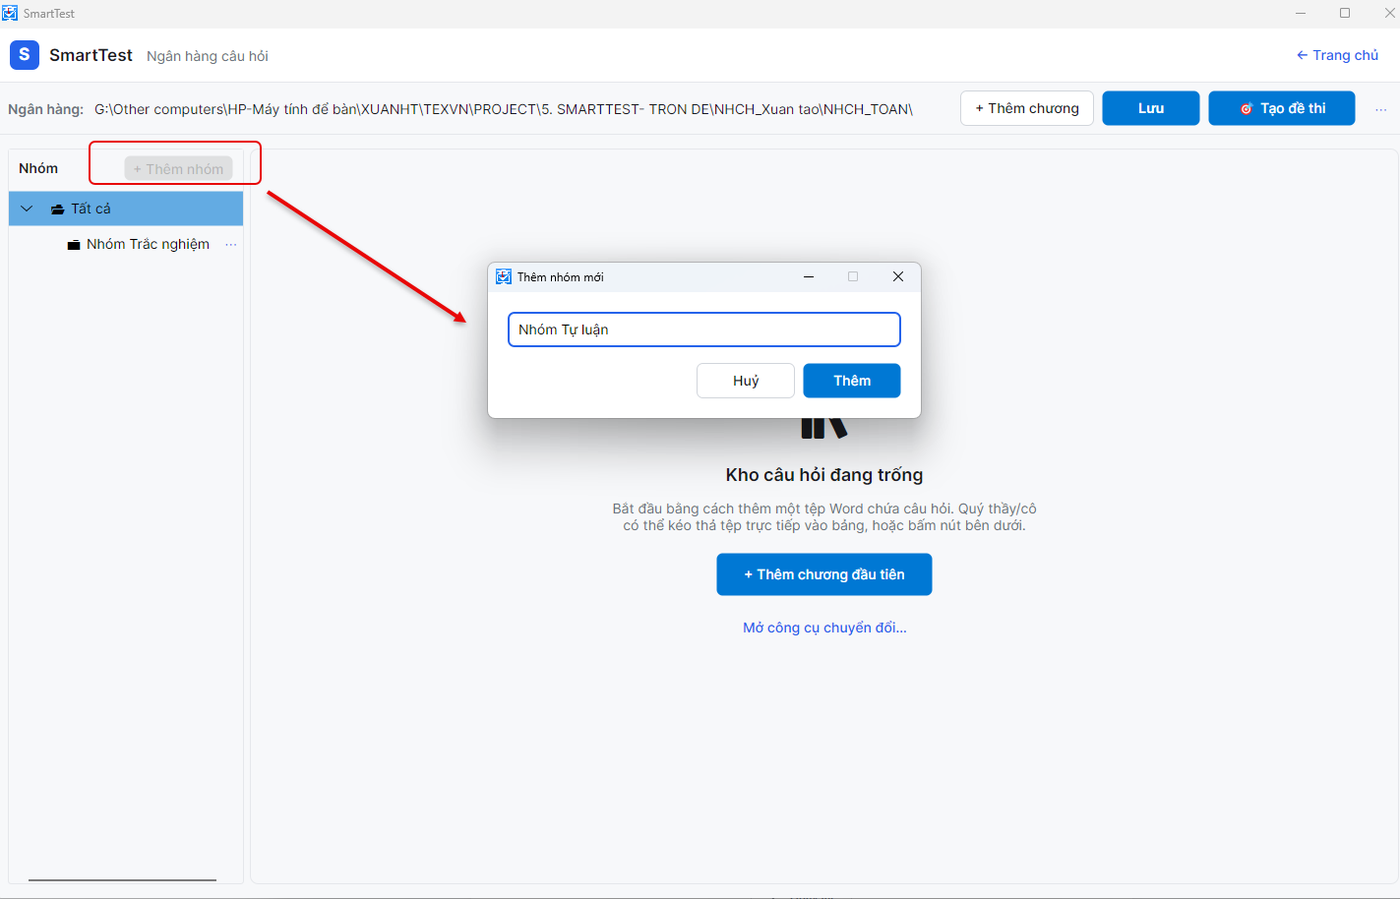Close the Thêm nhóm mới dialog
The image size is (1400, 899).
[898, 277]
